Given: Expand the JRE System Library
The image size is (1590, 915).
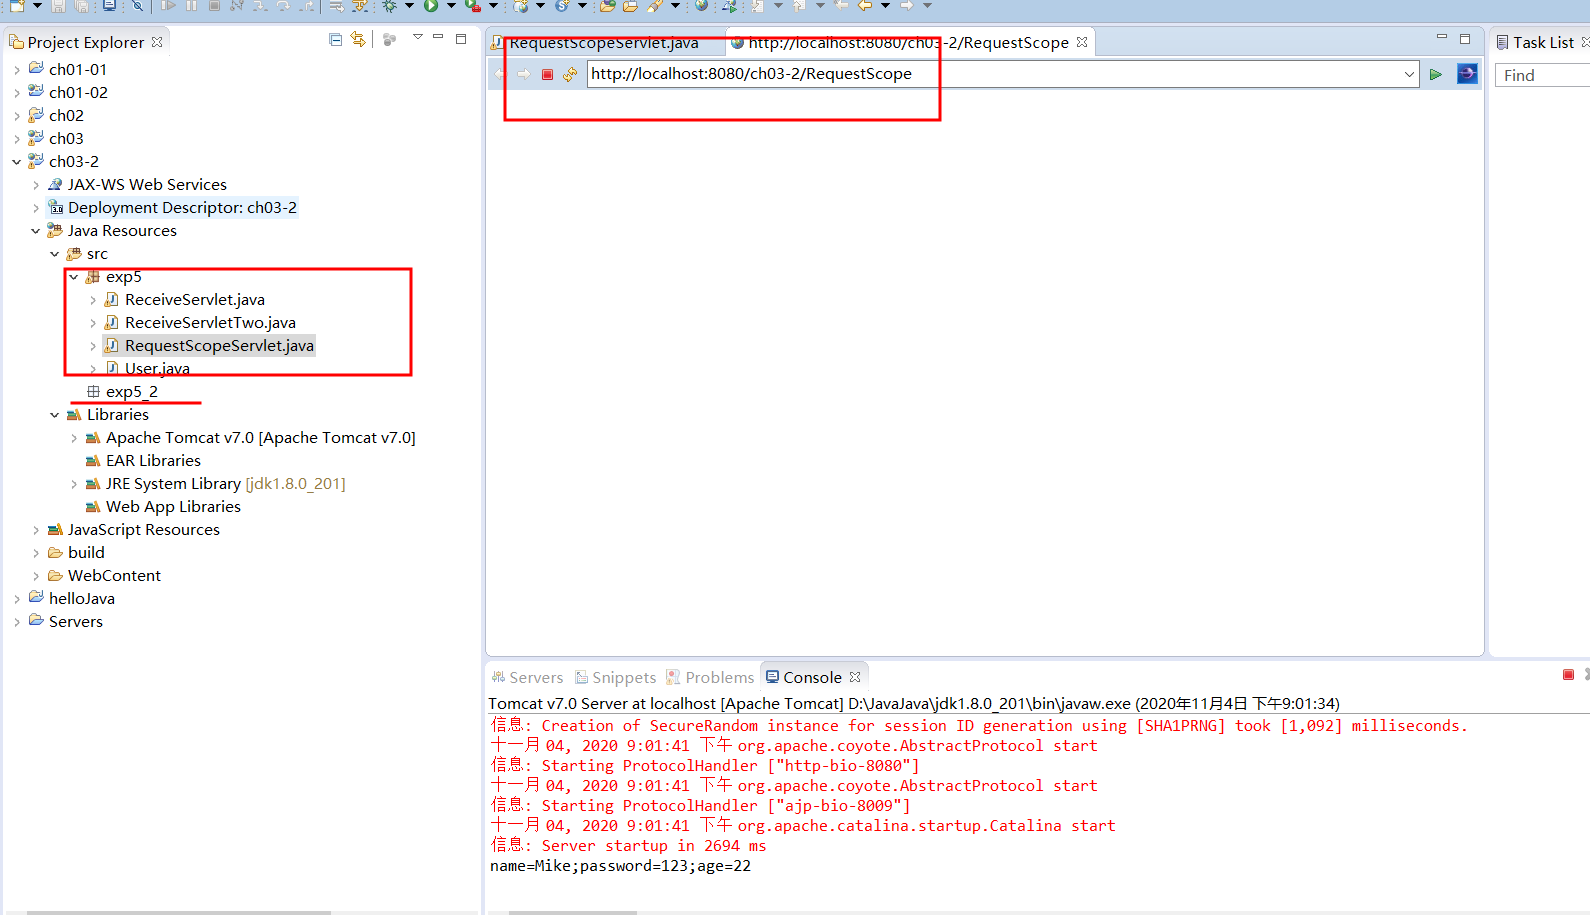Looking at the screenshot, I should 74,484.
